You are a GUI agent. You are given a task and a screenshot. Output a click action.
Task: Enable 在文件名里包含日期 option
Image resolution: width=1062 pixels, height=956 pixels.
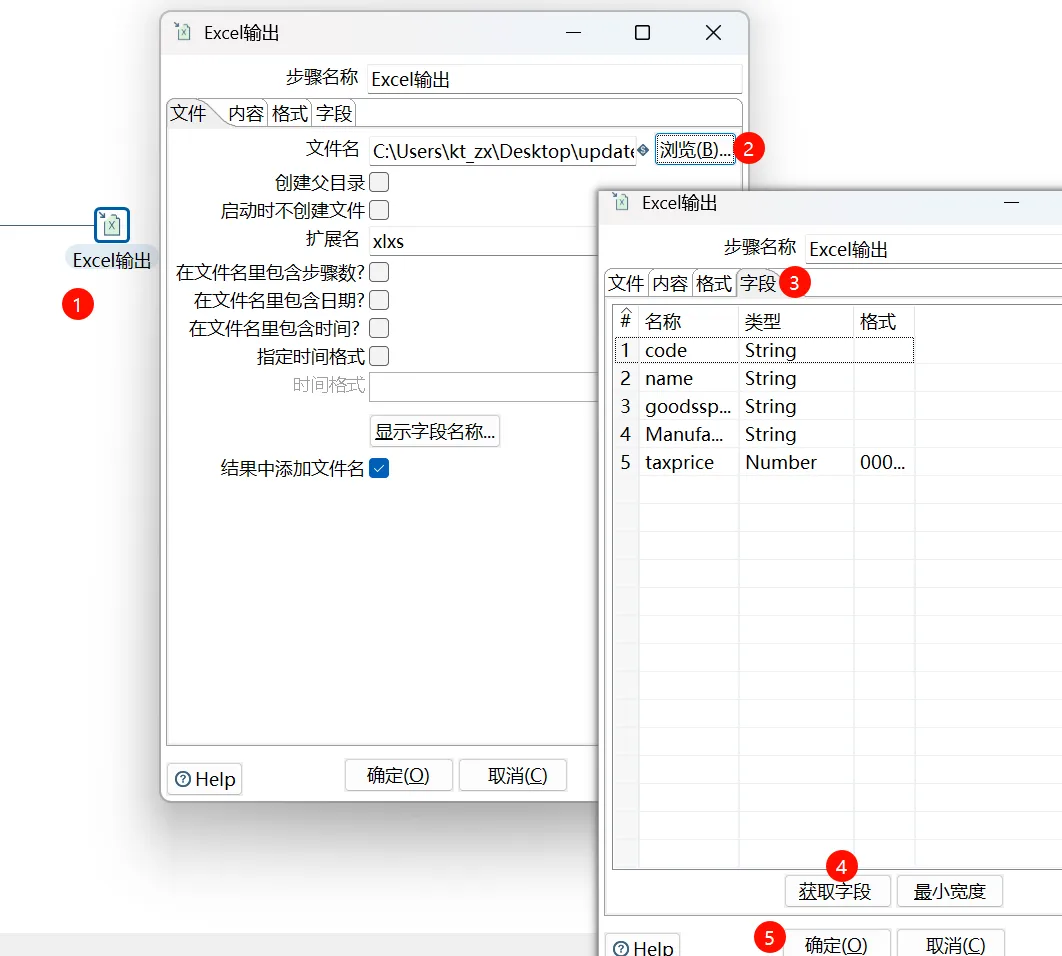(x=379, y=300)
